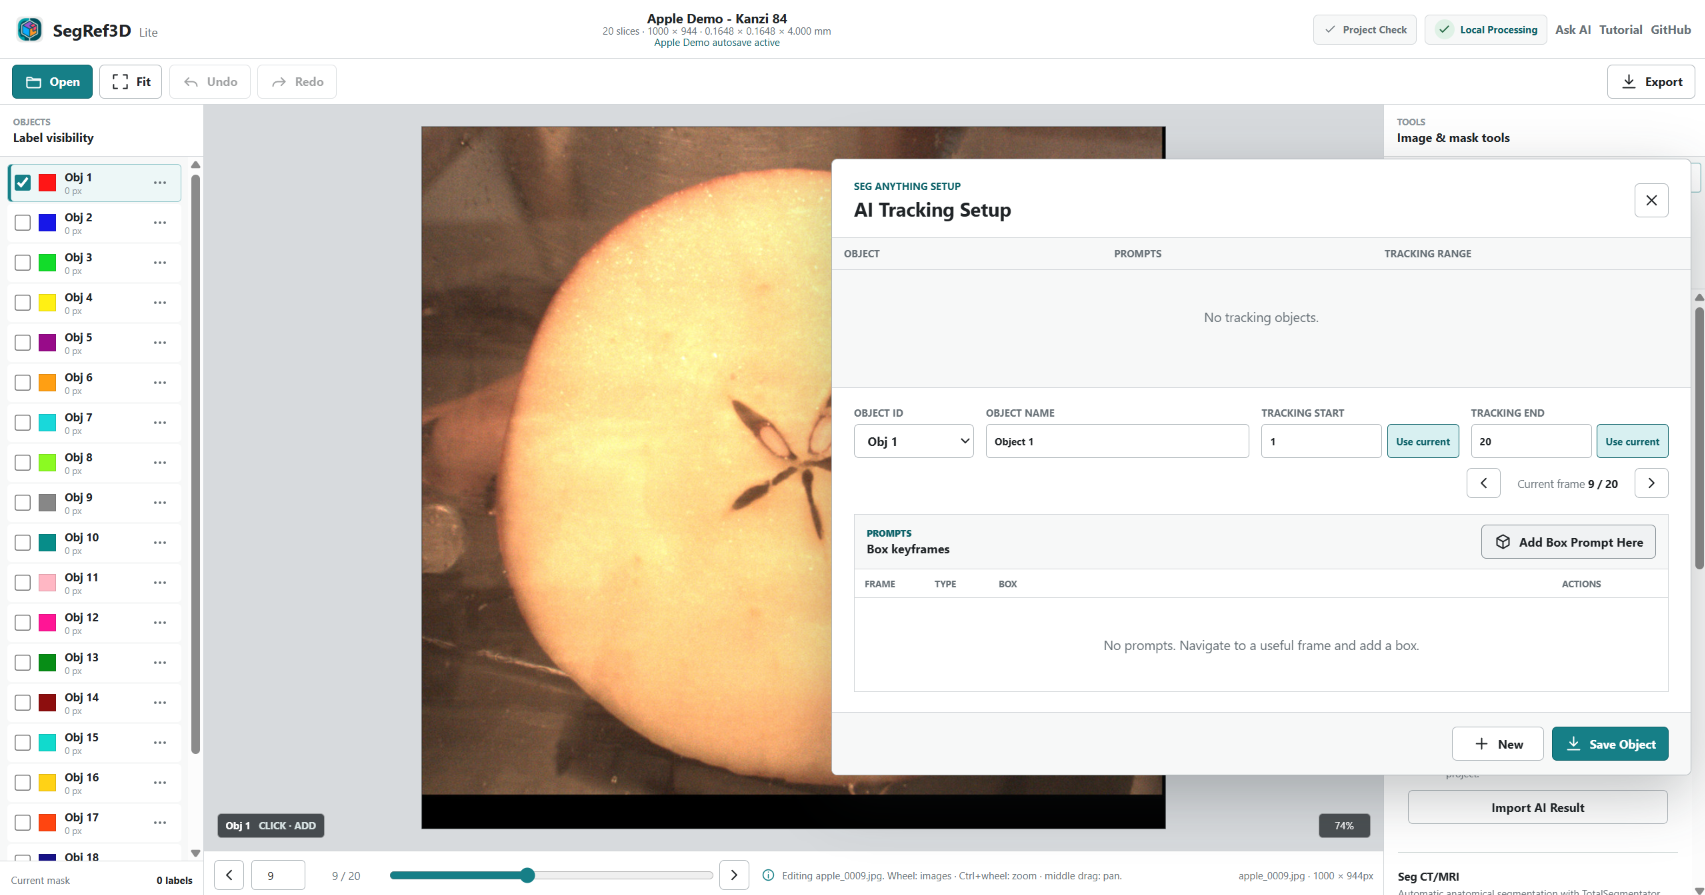Use current frame for tracking start
The image size is (1705, 895).
click(x=1423, y=441)
